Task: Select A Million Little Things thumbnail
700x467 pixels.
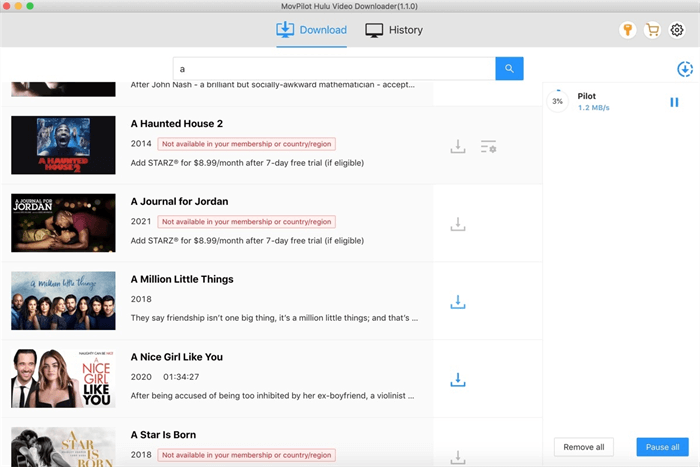Action: (x=63, y=300)
